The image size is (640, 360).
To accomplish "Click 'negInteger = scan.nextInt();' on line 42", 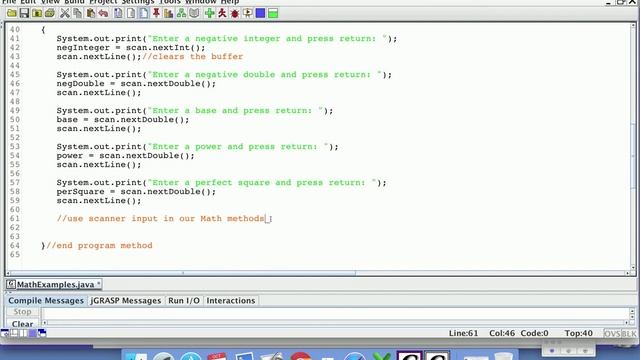I will pyautogui.click(x=131, y=48).
